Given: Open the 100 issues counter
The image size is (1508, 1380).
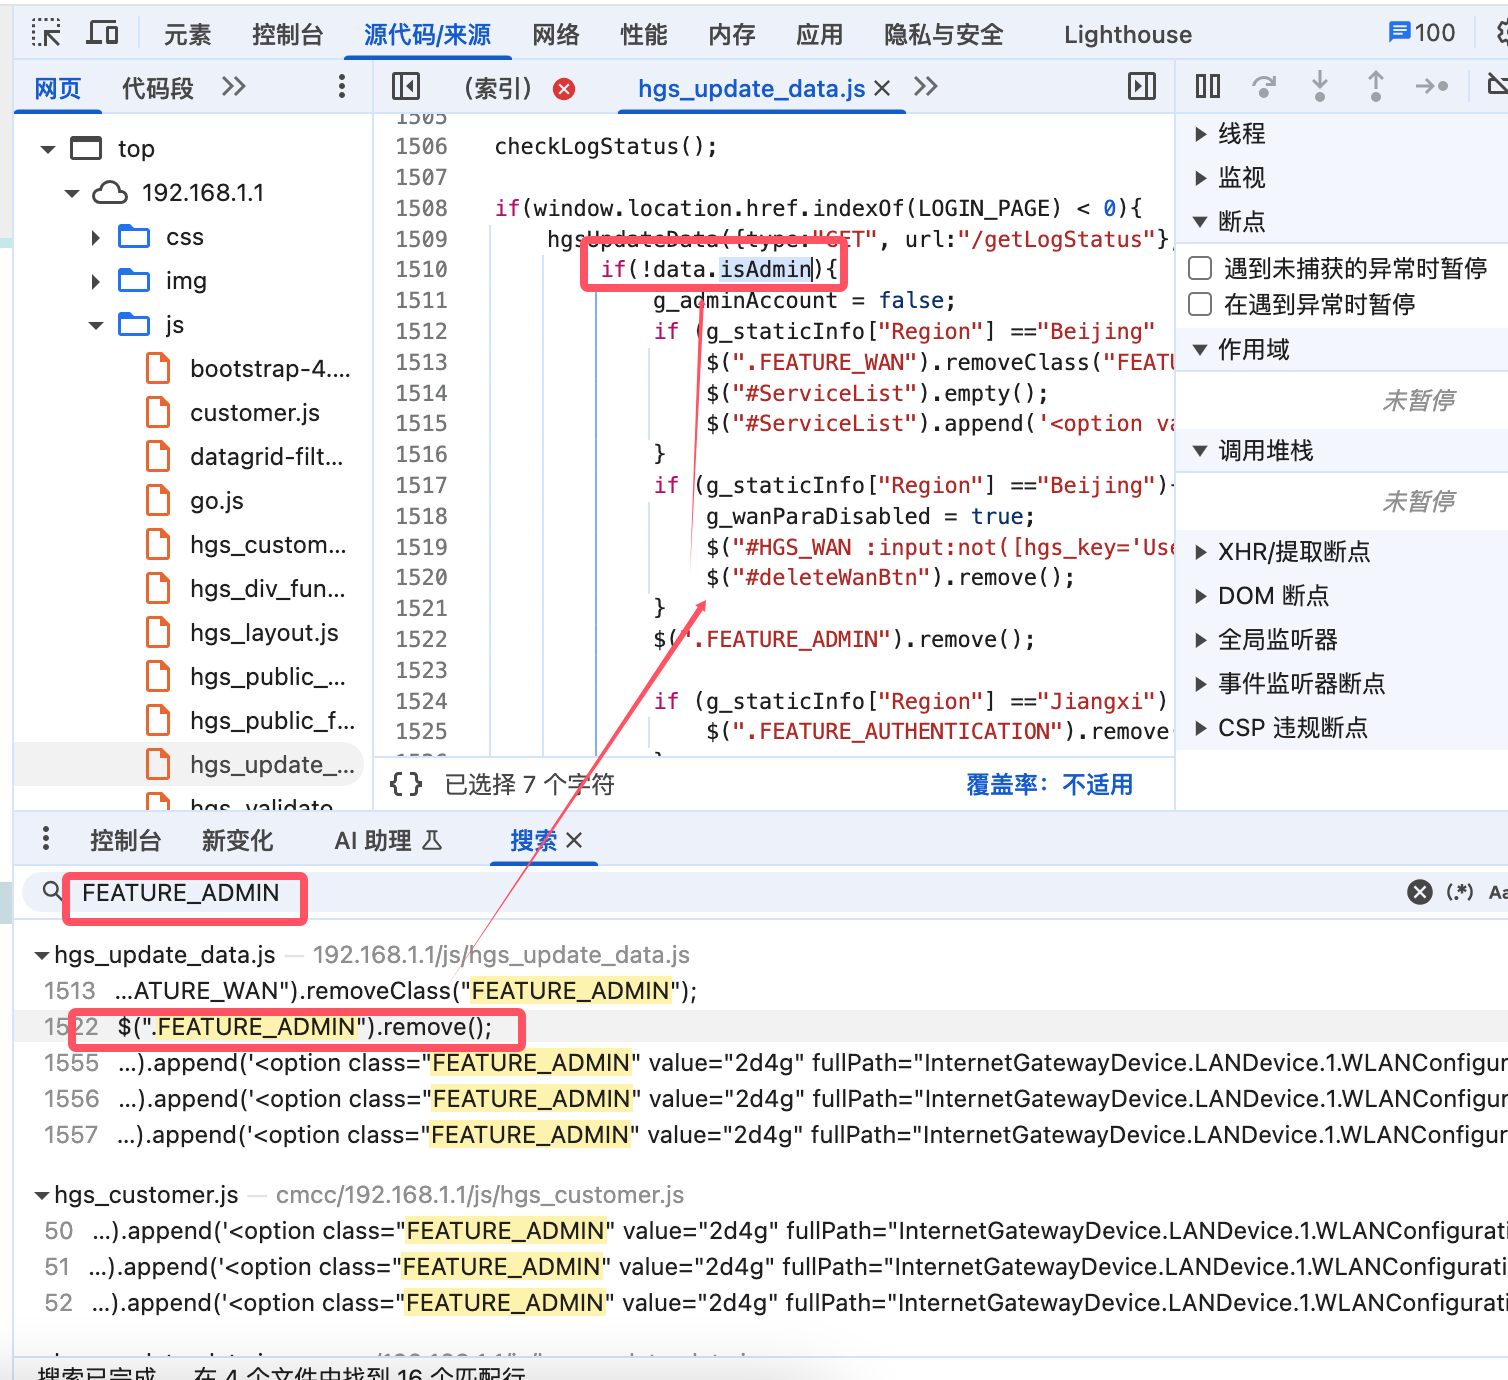Looking at the screenshot, I should (1422, 33).
